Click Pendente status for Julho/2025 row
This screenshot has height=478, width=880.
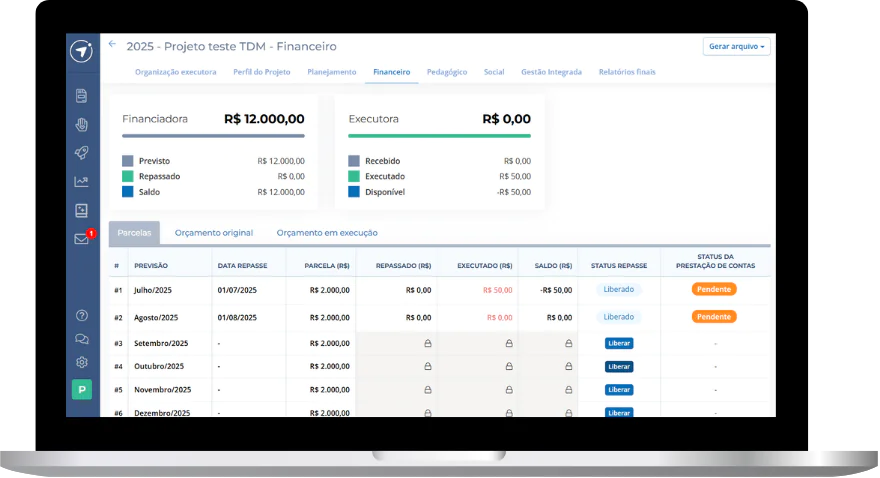click(x=714, y=289)
